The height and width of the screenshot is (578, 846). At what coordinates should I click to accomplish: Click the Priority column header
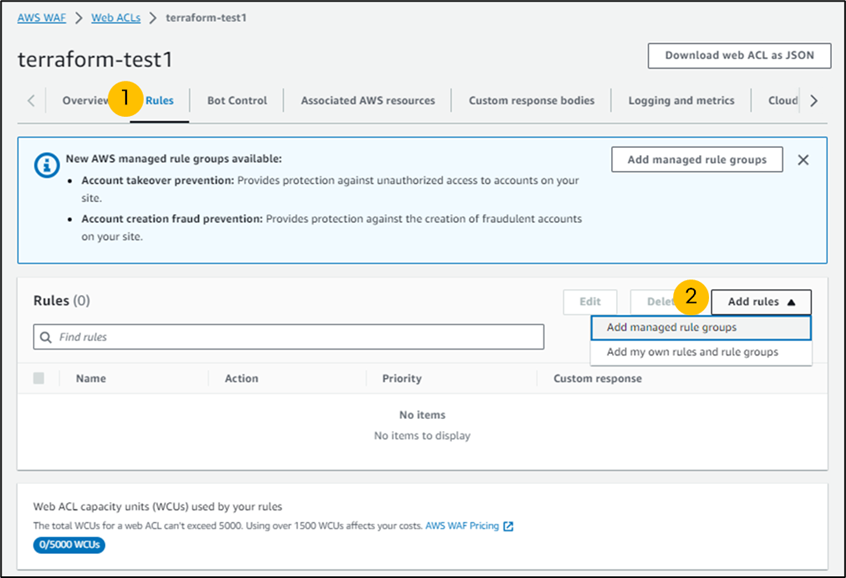click(x=402, y=379)
